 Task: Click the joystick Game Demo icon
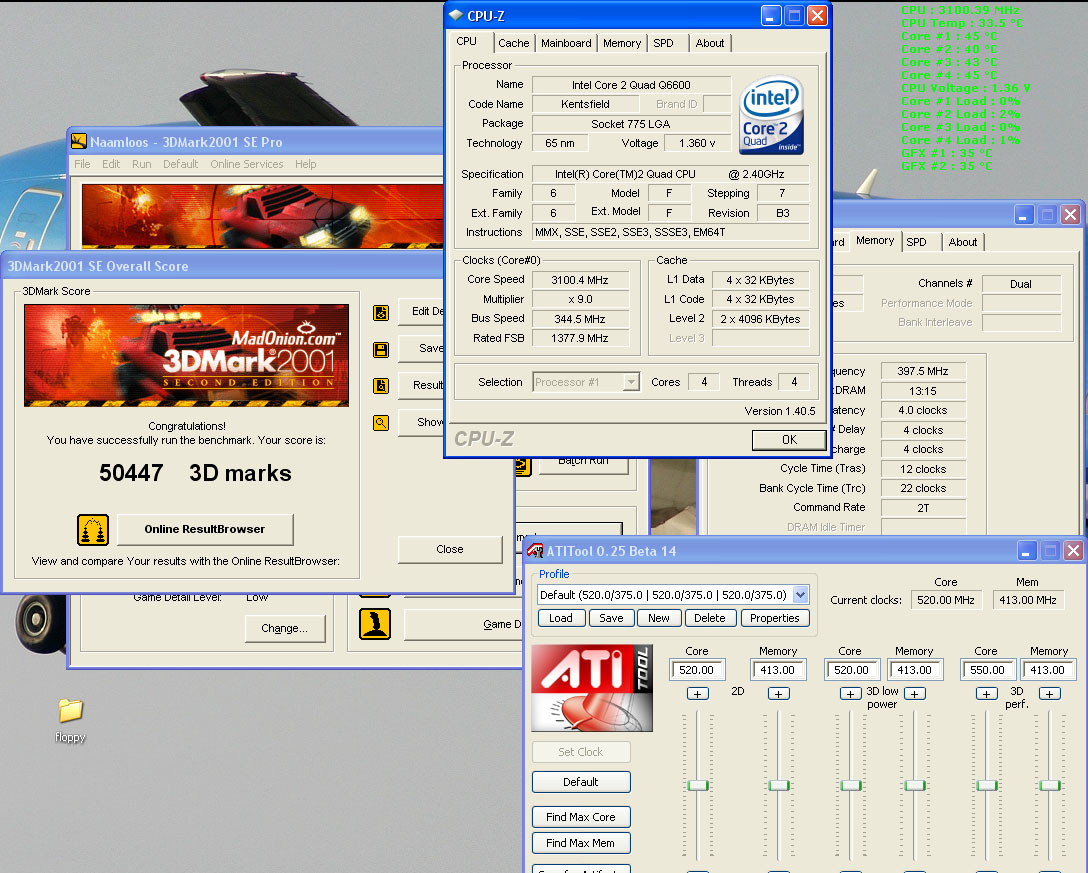(x=375, y=624)
